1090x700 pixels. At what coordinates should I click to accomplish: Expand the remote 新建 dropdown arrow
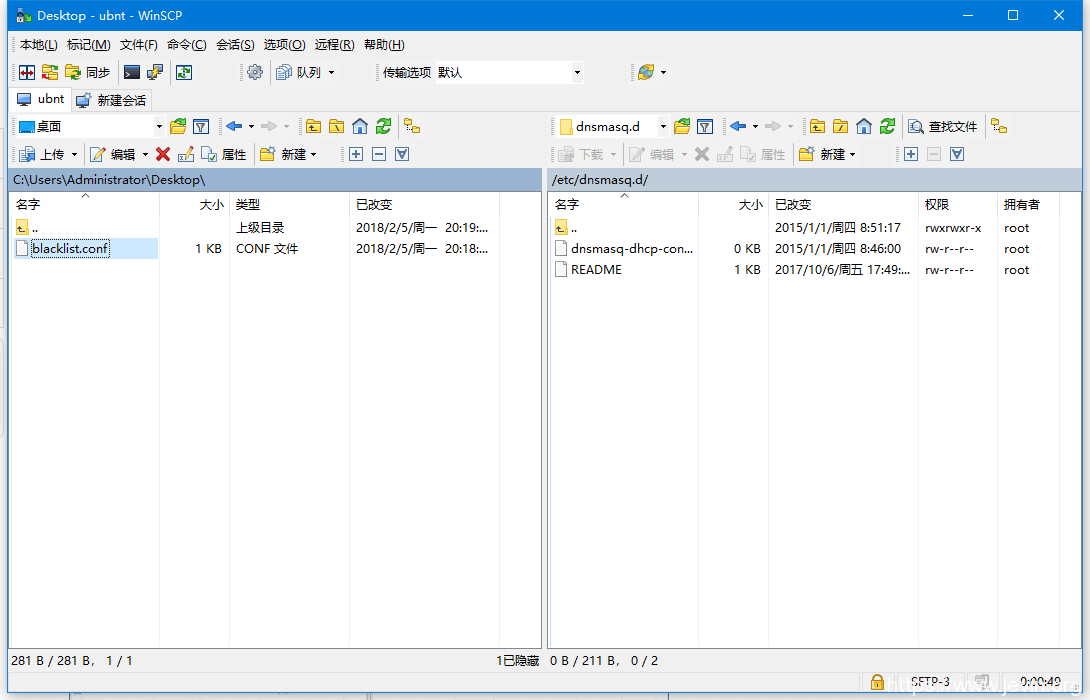coord(852,154)
